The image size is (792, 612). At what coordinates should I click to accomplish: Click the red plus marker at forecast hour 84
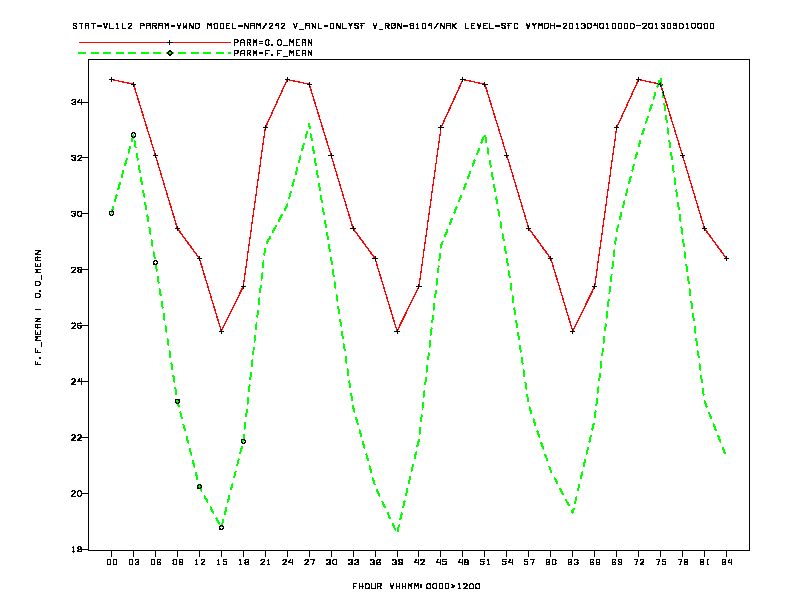pos(726,259)
